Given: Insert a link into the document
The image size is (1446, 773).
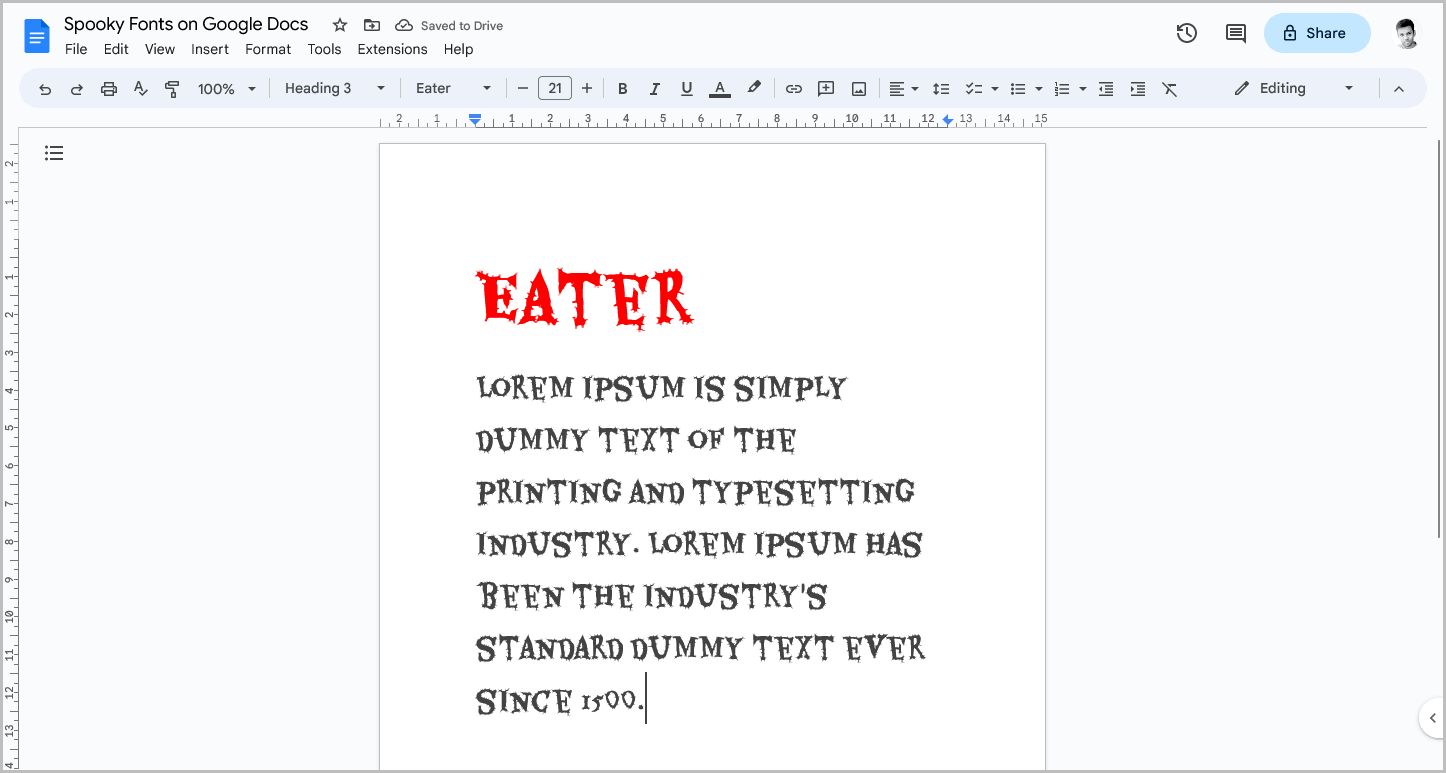Looking at the screenshot, I should [x=793, y=88].
